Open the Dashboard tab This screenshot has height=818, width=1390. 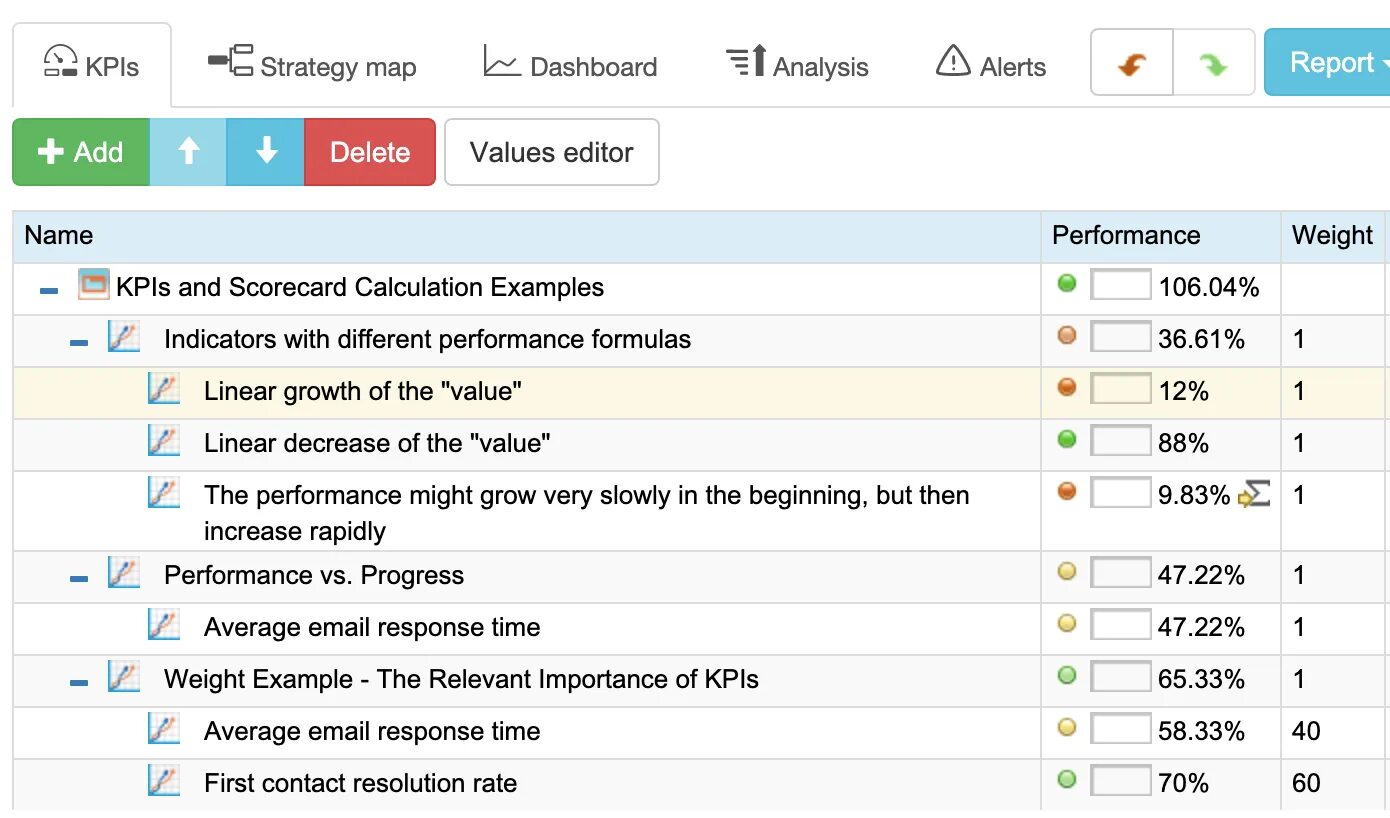tap(570, 65)
